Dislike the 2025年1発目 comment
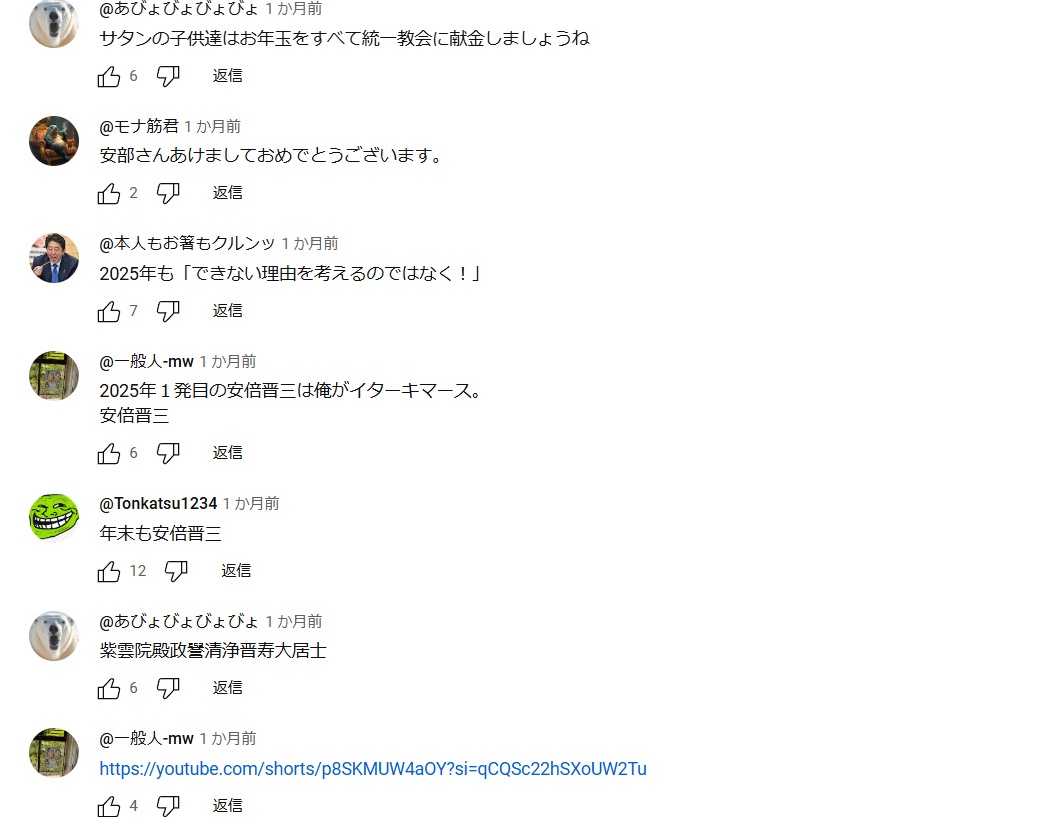 point(168,453)
